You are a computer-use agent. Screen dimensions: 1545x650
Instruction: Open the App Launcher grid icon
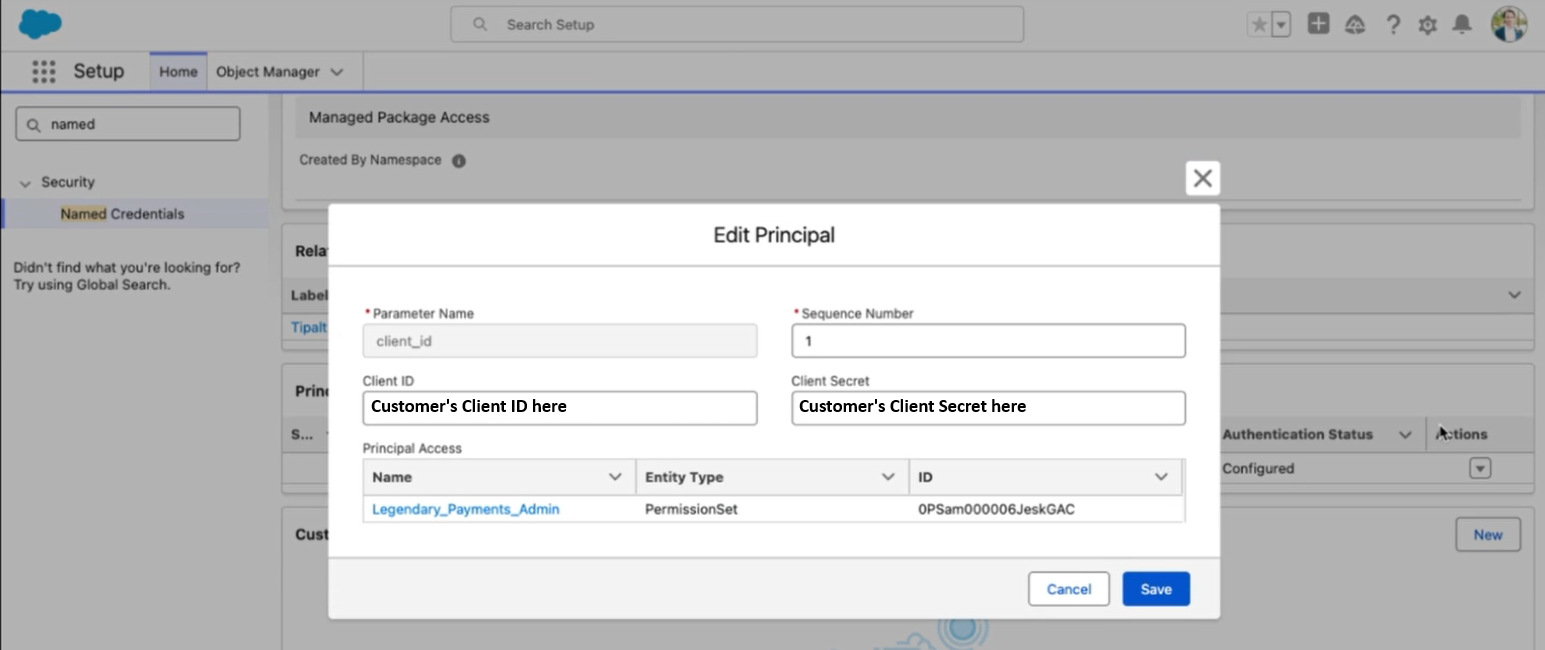[43, 72]
